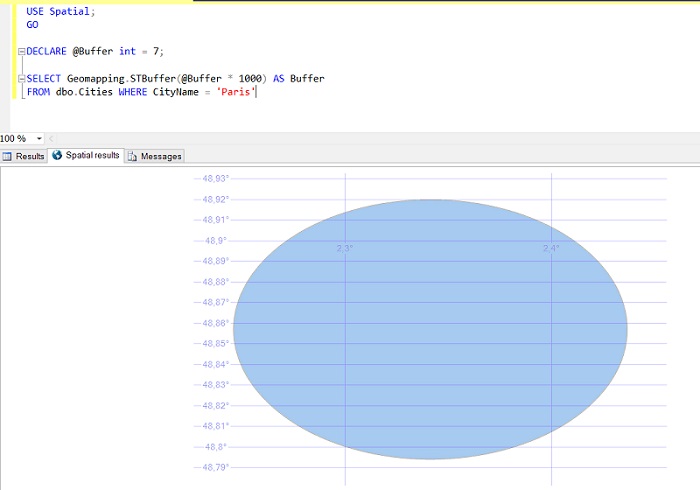Click the GO keyword in editor
Image resolution: width=700 pixels, height=490 pixels.
pos(33,25)
